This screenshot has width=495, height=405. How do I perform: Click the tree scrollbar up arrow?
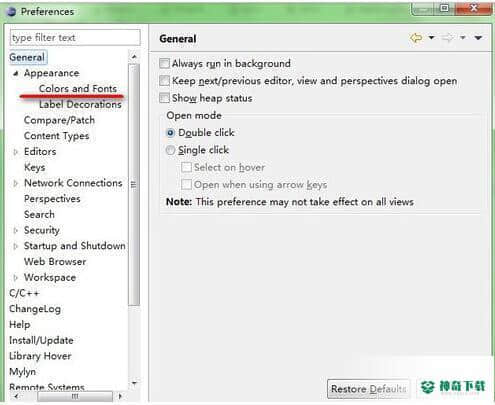coord(134,57)
